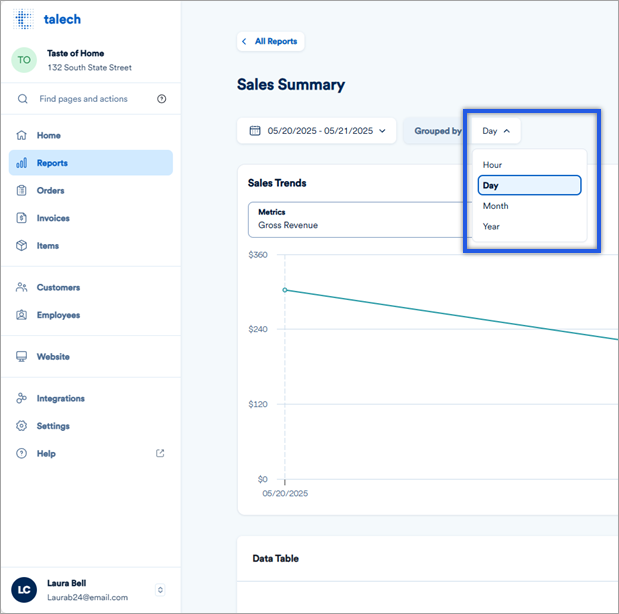Open Help link
Screen dimensions: 619x614
pyautogui.click(x=91, y=453)
